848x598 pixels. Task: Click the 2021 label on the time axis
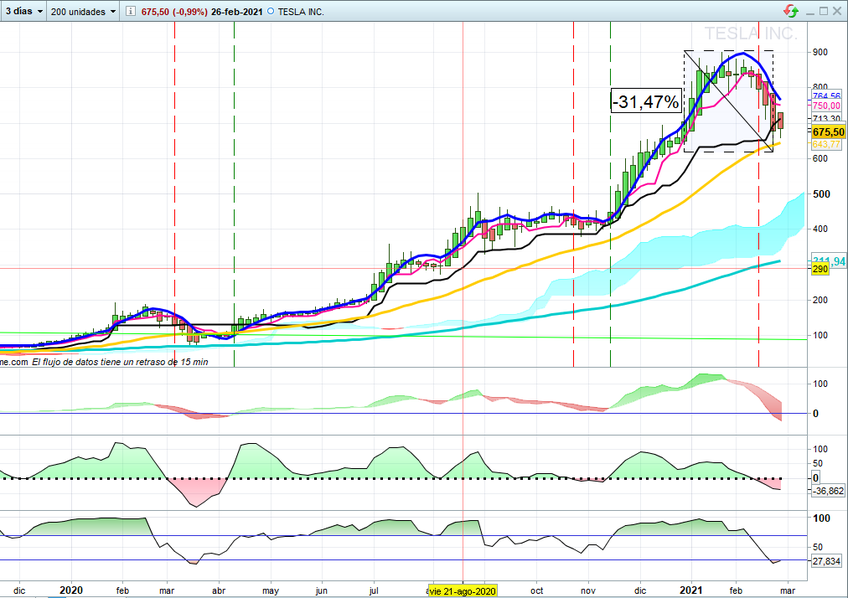(x=691, y=590)
